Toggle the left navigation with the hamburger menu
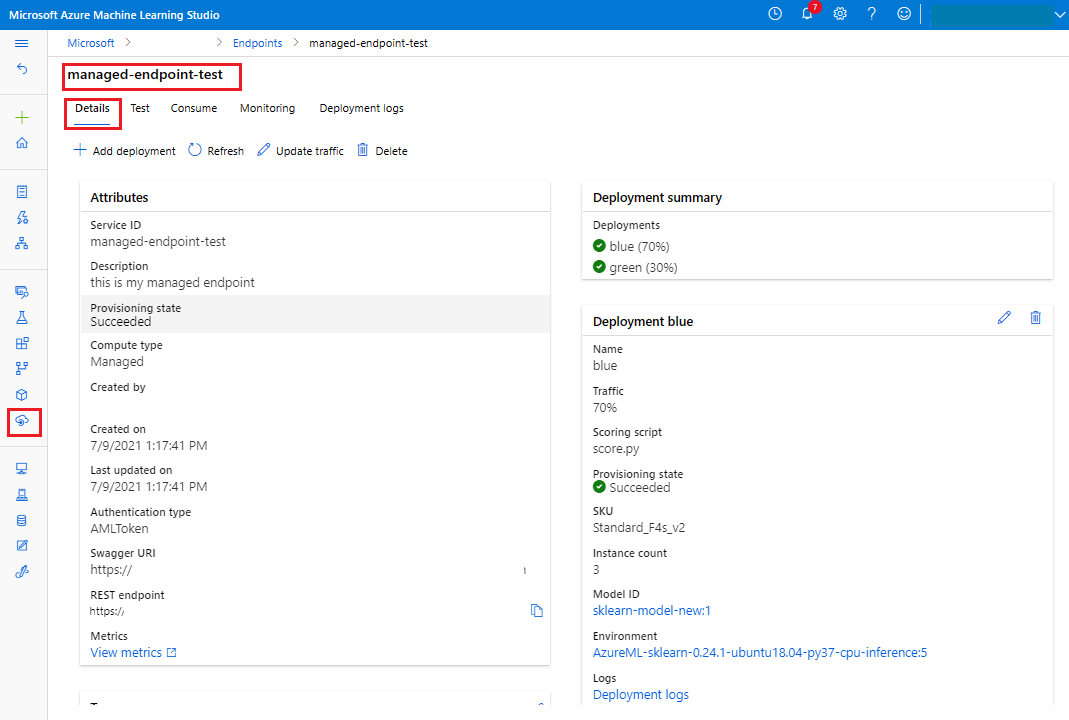This screenshot has height=720, width=1069. (x=21, y=43)
